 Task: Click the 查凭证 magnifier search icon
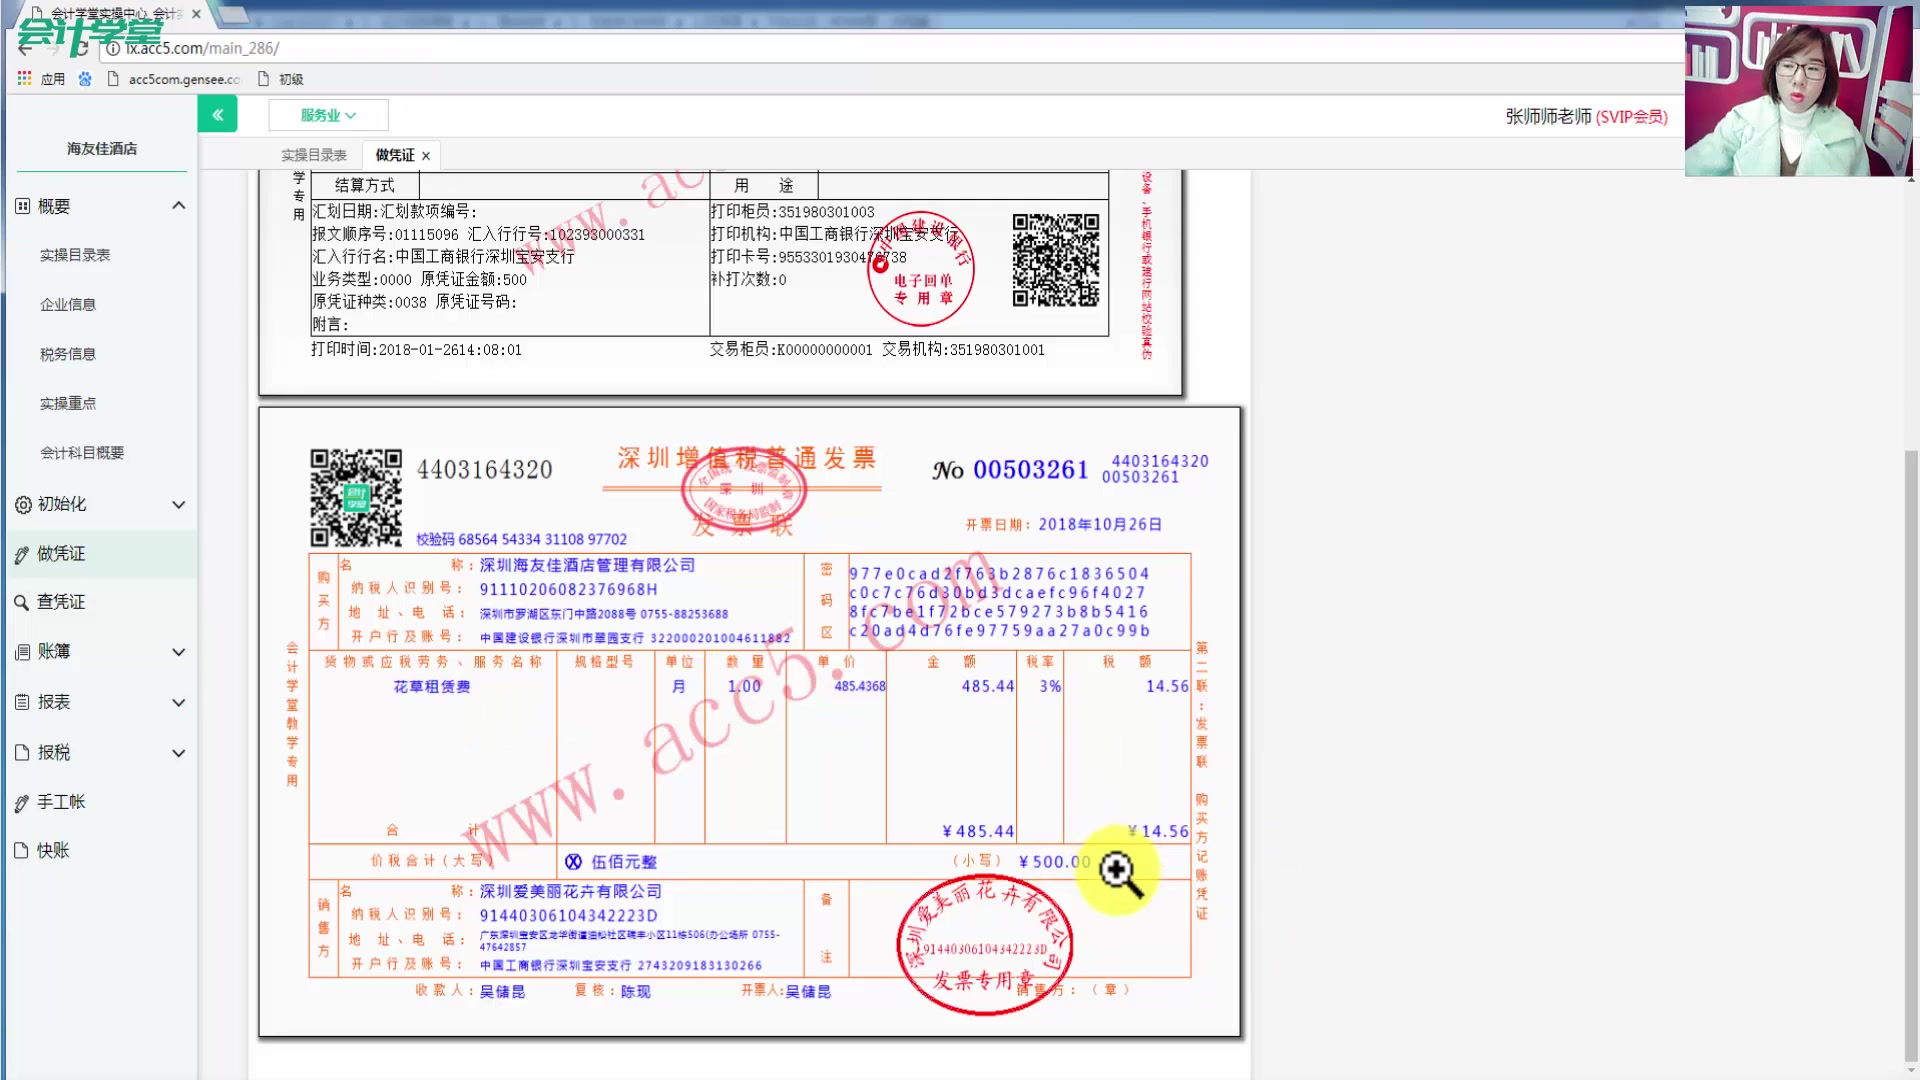click(21, 603)
